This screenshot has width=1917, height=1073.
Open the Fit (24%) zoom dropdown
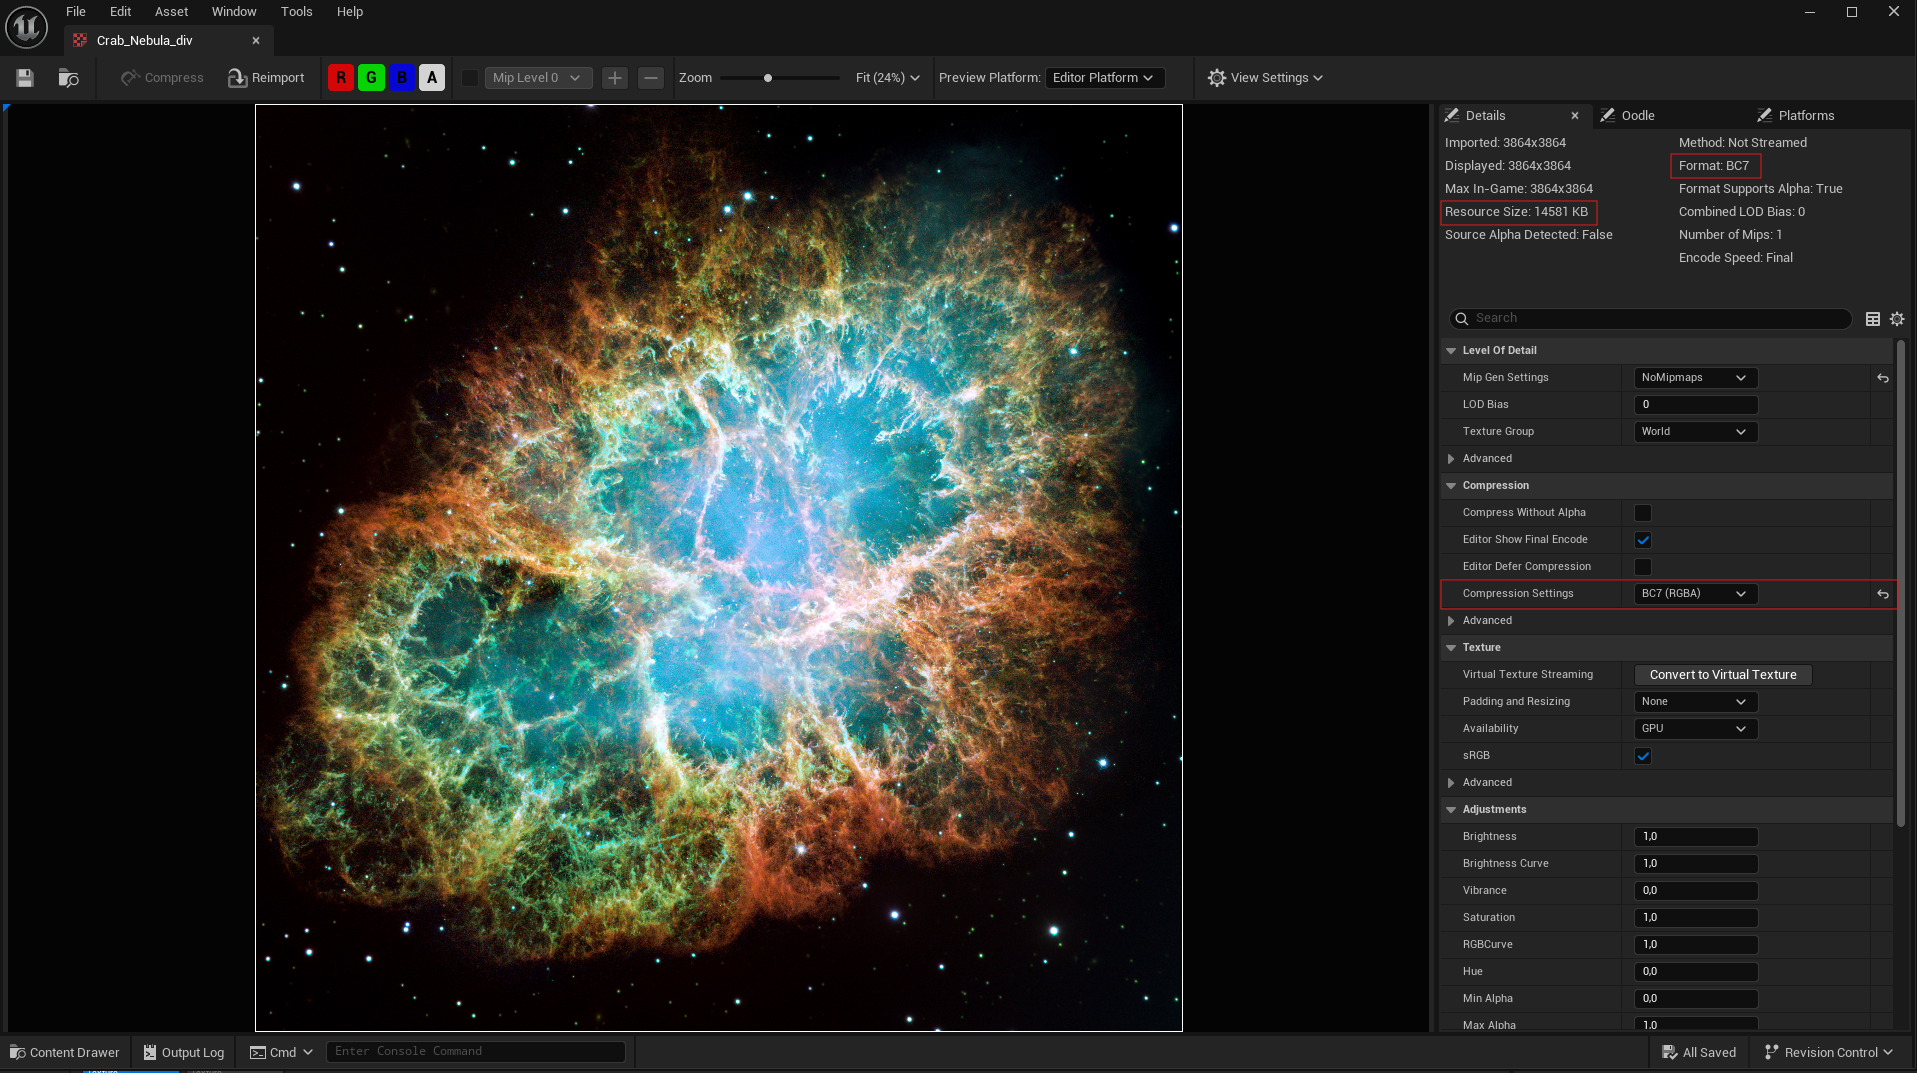click(887, 78)
